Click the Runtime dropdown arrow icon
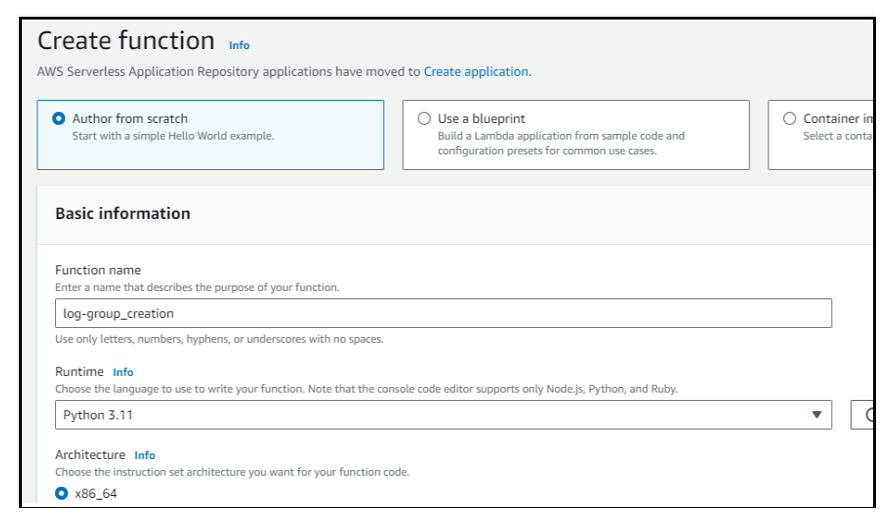 pyautogui.click(x=816, y=415)
